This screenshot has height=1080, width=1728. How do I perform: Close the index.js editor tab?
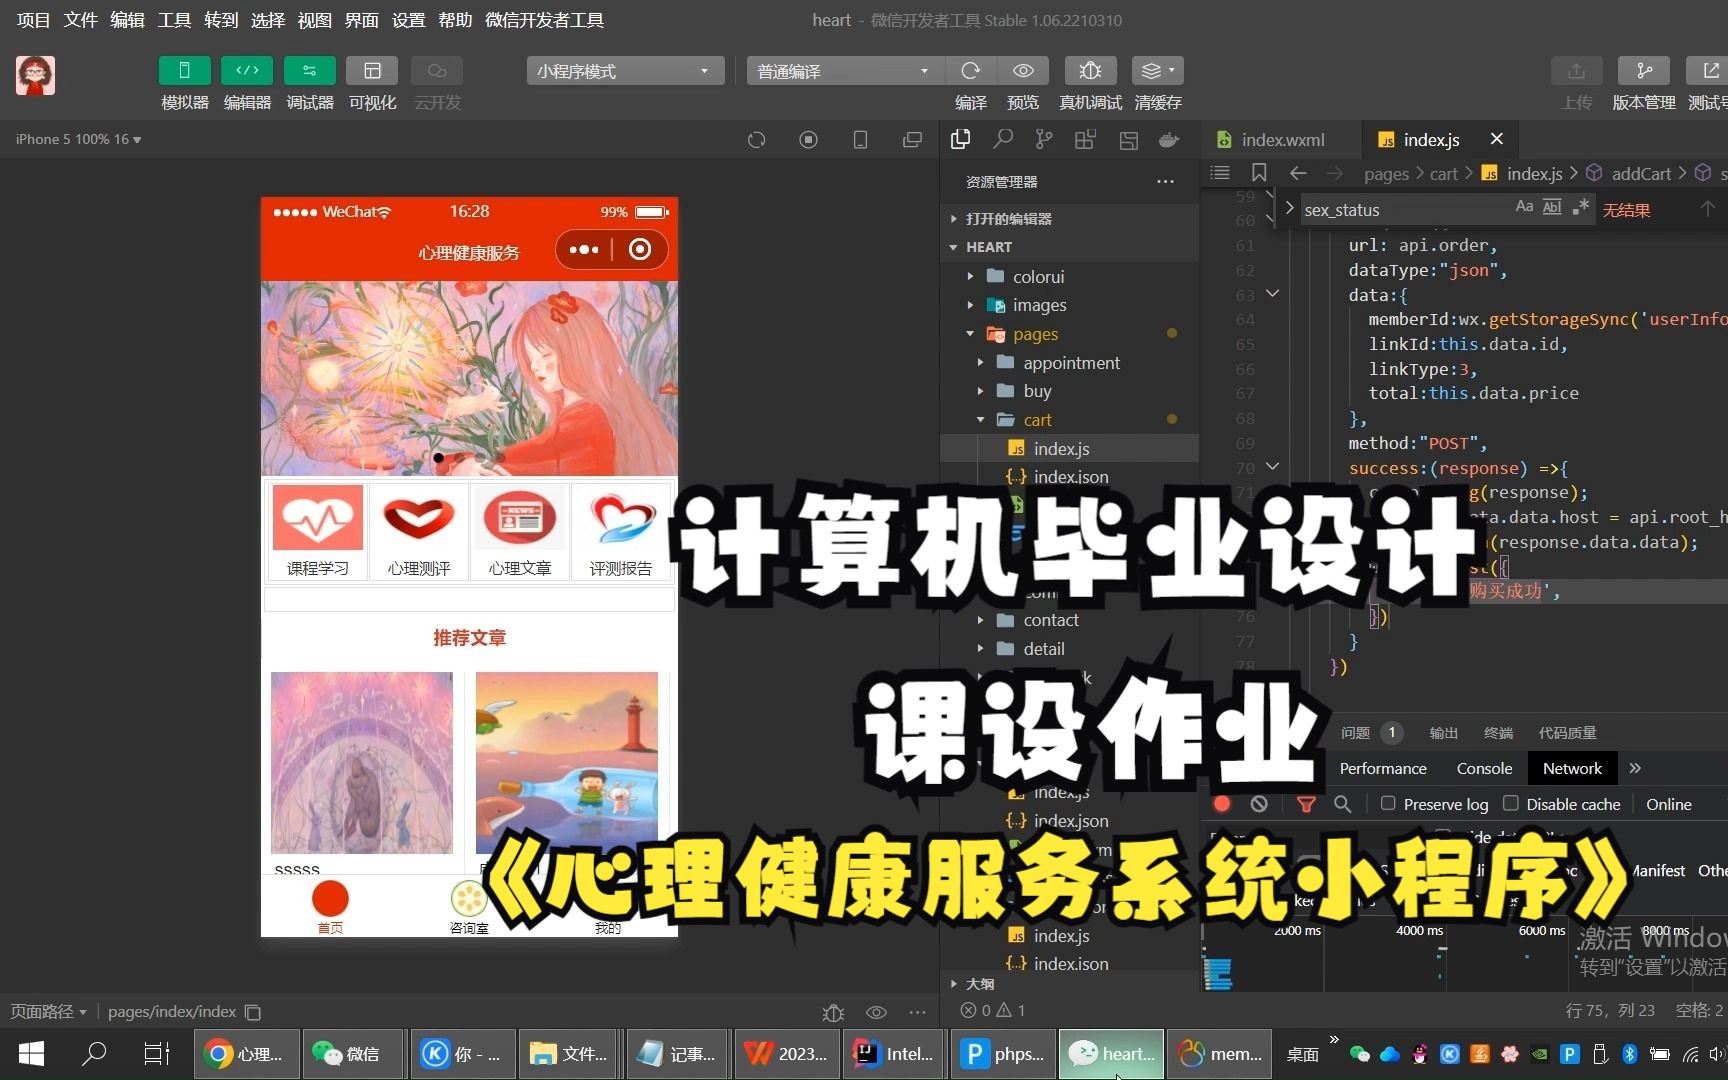click(1496, 139)
